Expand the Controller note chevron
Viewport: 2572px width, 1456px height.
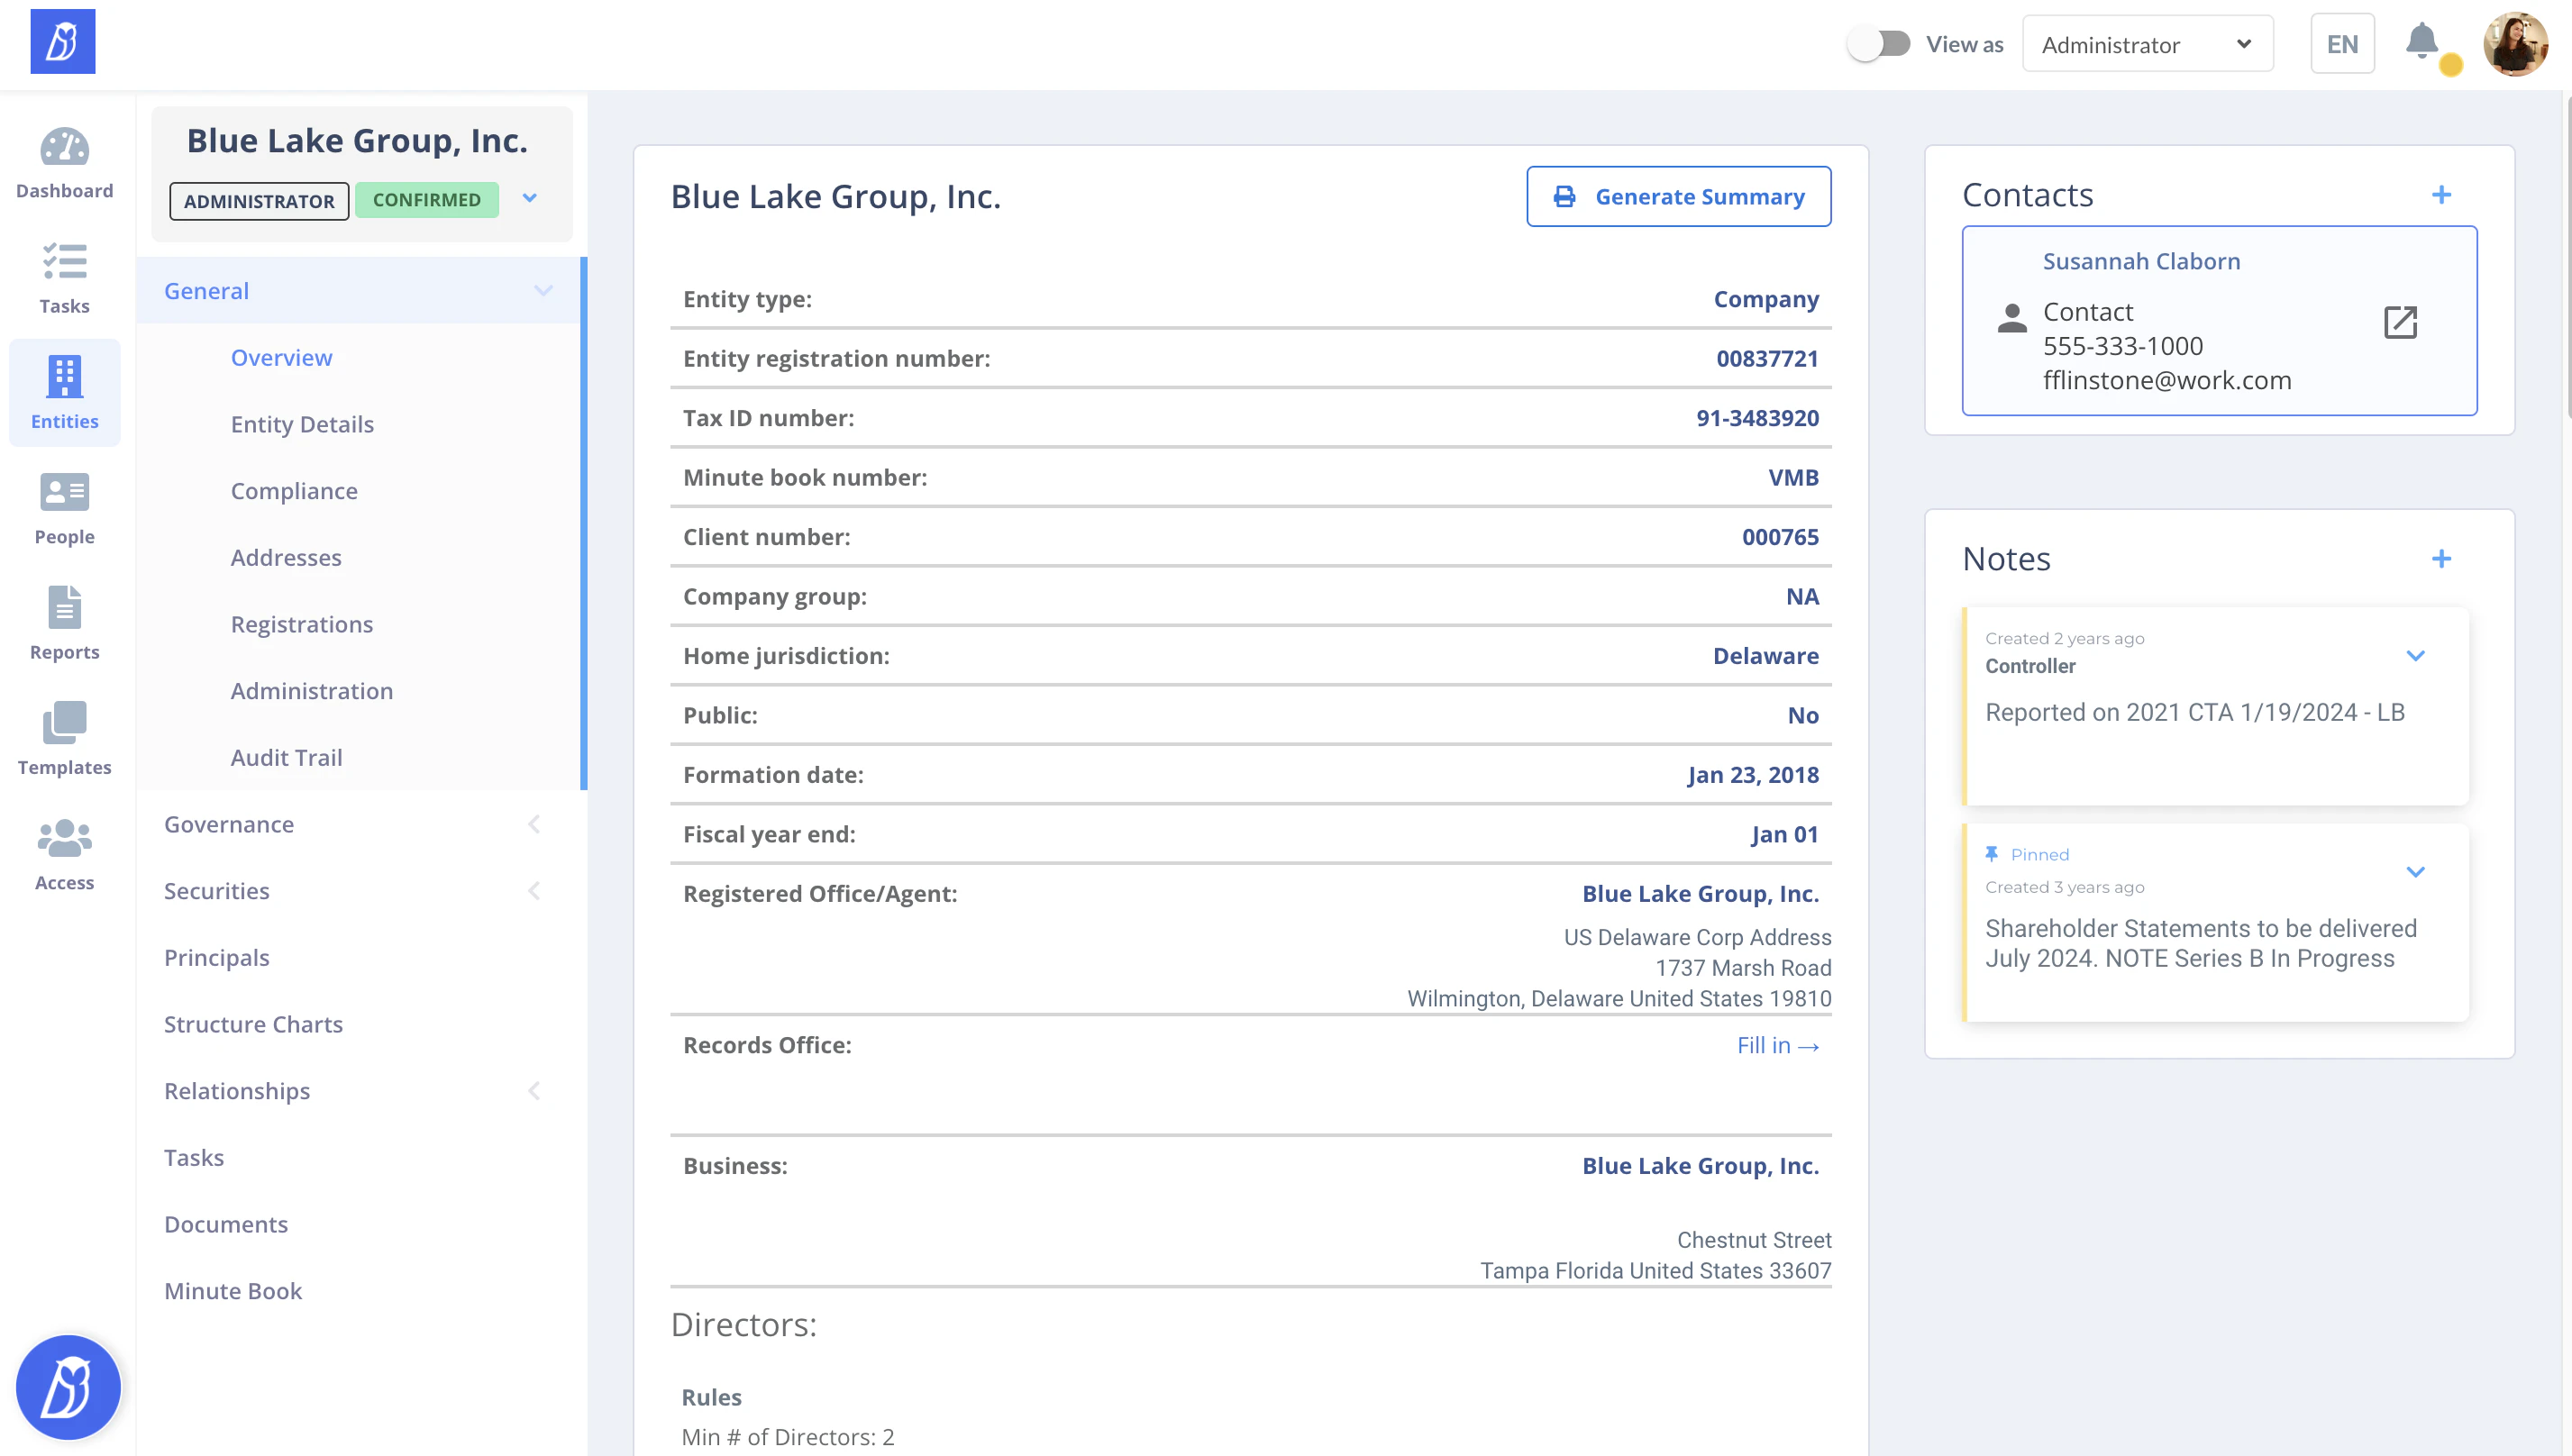click(2415, 656)
